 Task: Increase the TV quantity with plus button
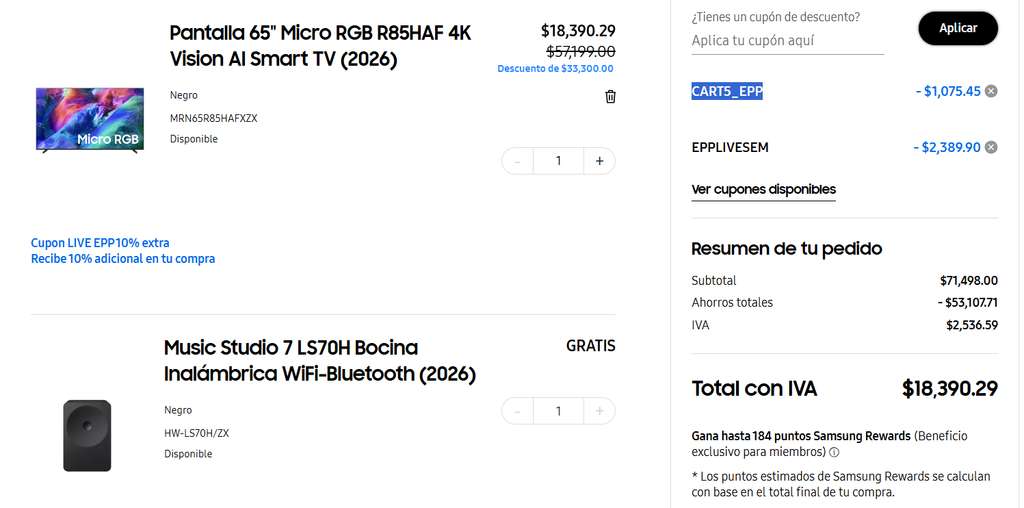point(600,161)
